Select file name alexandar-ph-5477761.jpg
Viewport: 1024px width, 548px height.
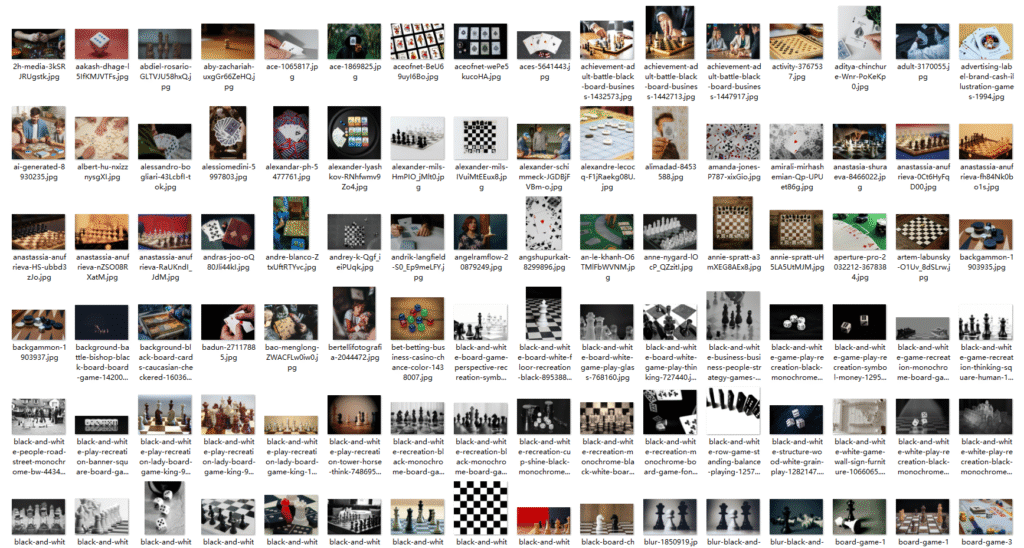(291, 172)
